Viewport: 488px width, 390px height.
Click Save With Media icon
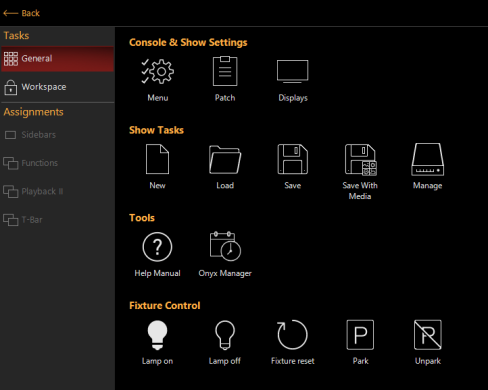coord(360,160)
